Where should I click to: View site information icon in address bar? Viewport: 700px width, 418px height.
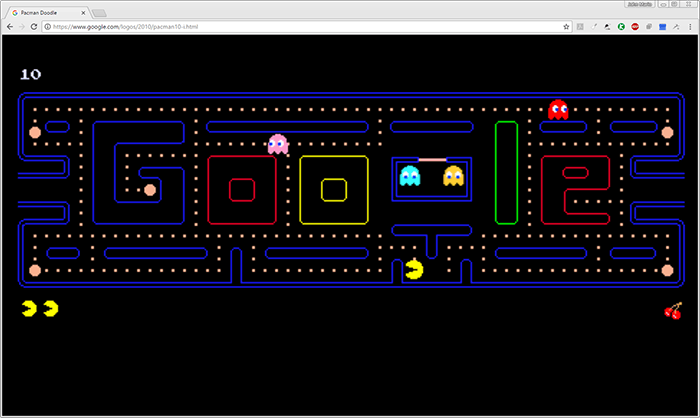tap(48, 27)
